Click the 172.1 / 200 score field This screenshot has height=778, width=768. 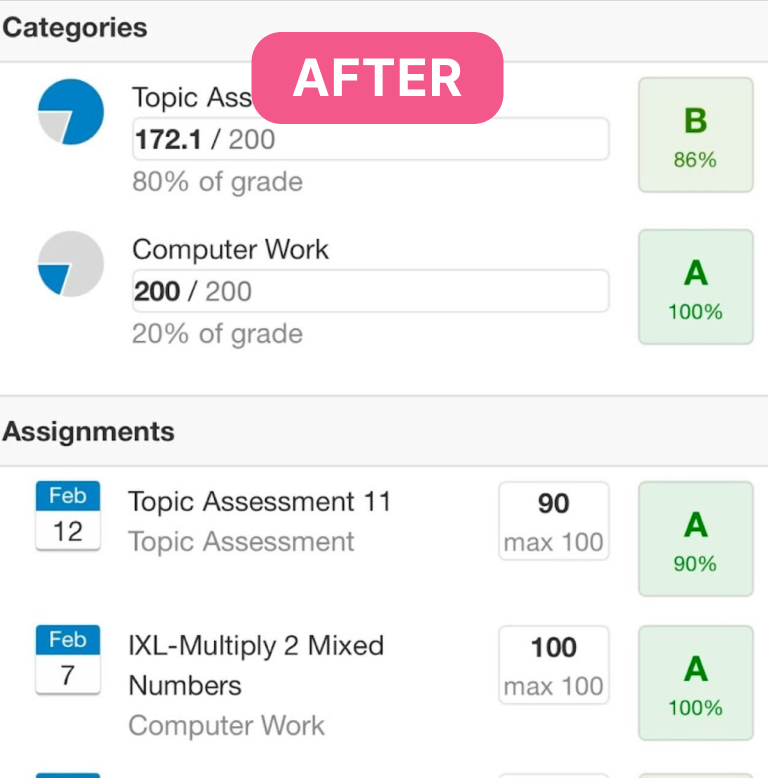point(370,139)
